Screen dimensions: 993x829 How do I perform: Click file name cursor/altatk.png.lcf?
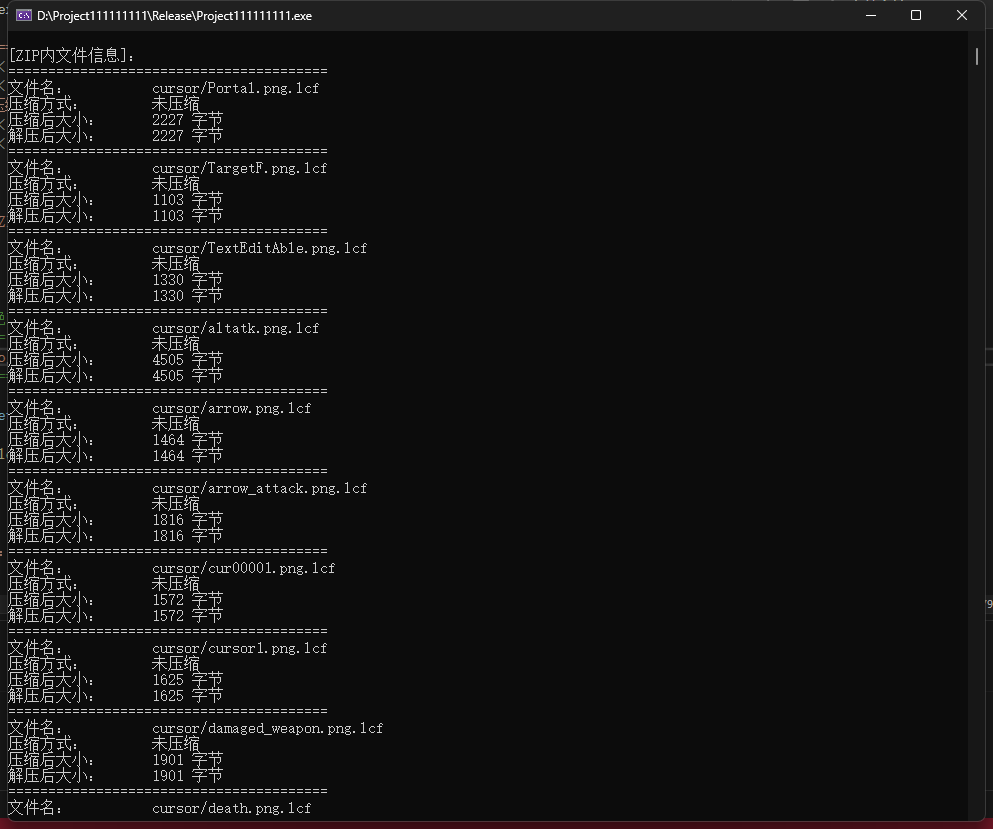(x=236, y=328)
